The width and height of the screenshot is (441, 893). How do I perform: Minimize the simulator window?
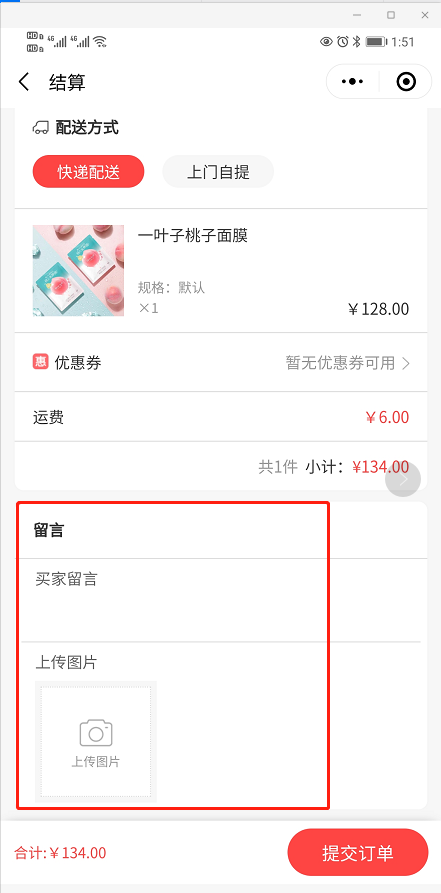tap(357, 15)
